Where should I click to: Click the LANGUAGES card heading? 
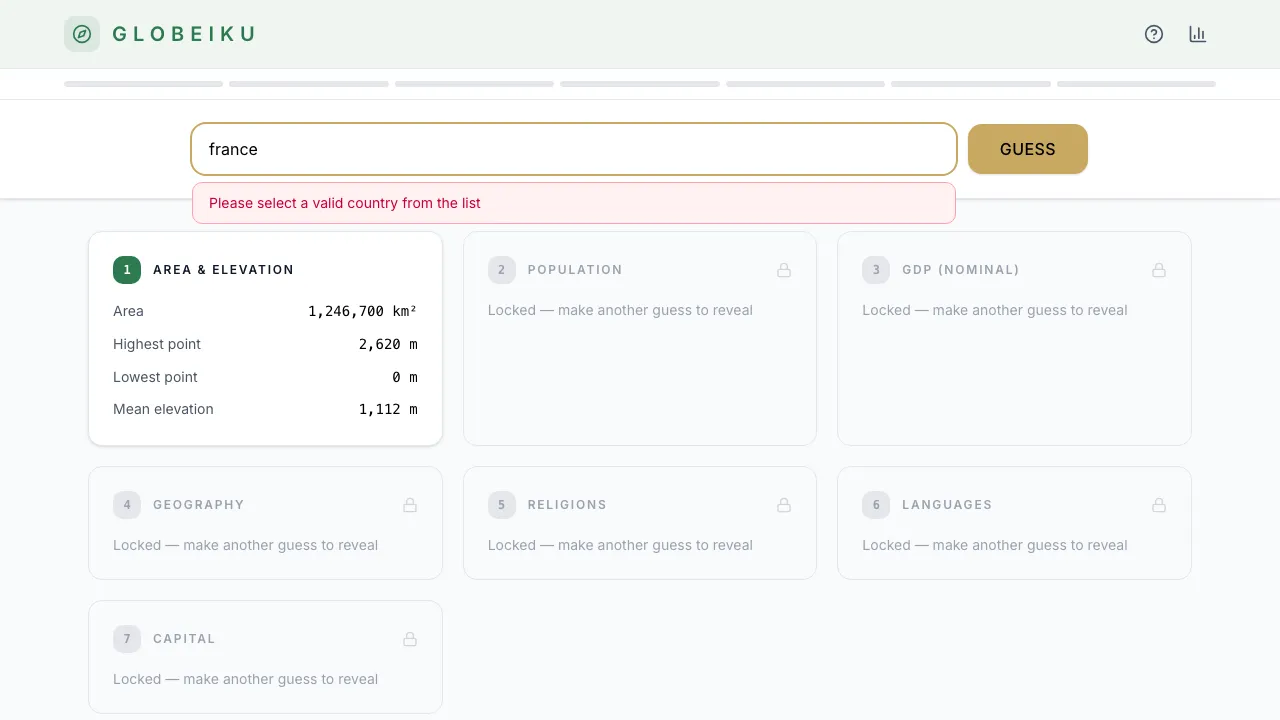[947, 505]
